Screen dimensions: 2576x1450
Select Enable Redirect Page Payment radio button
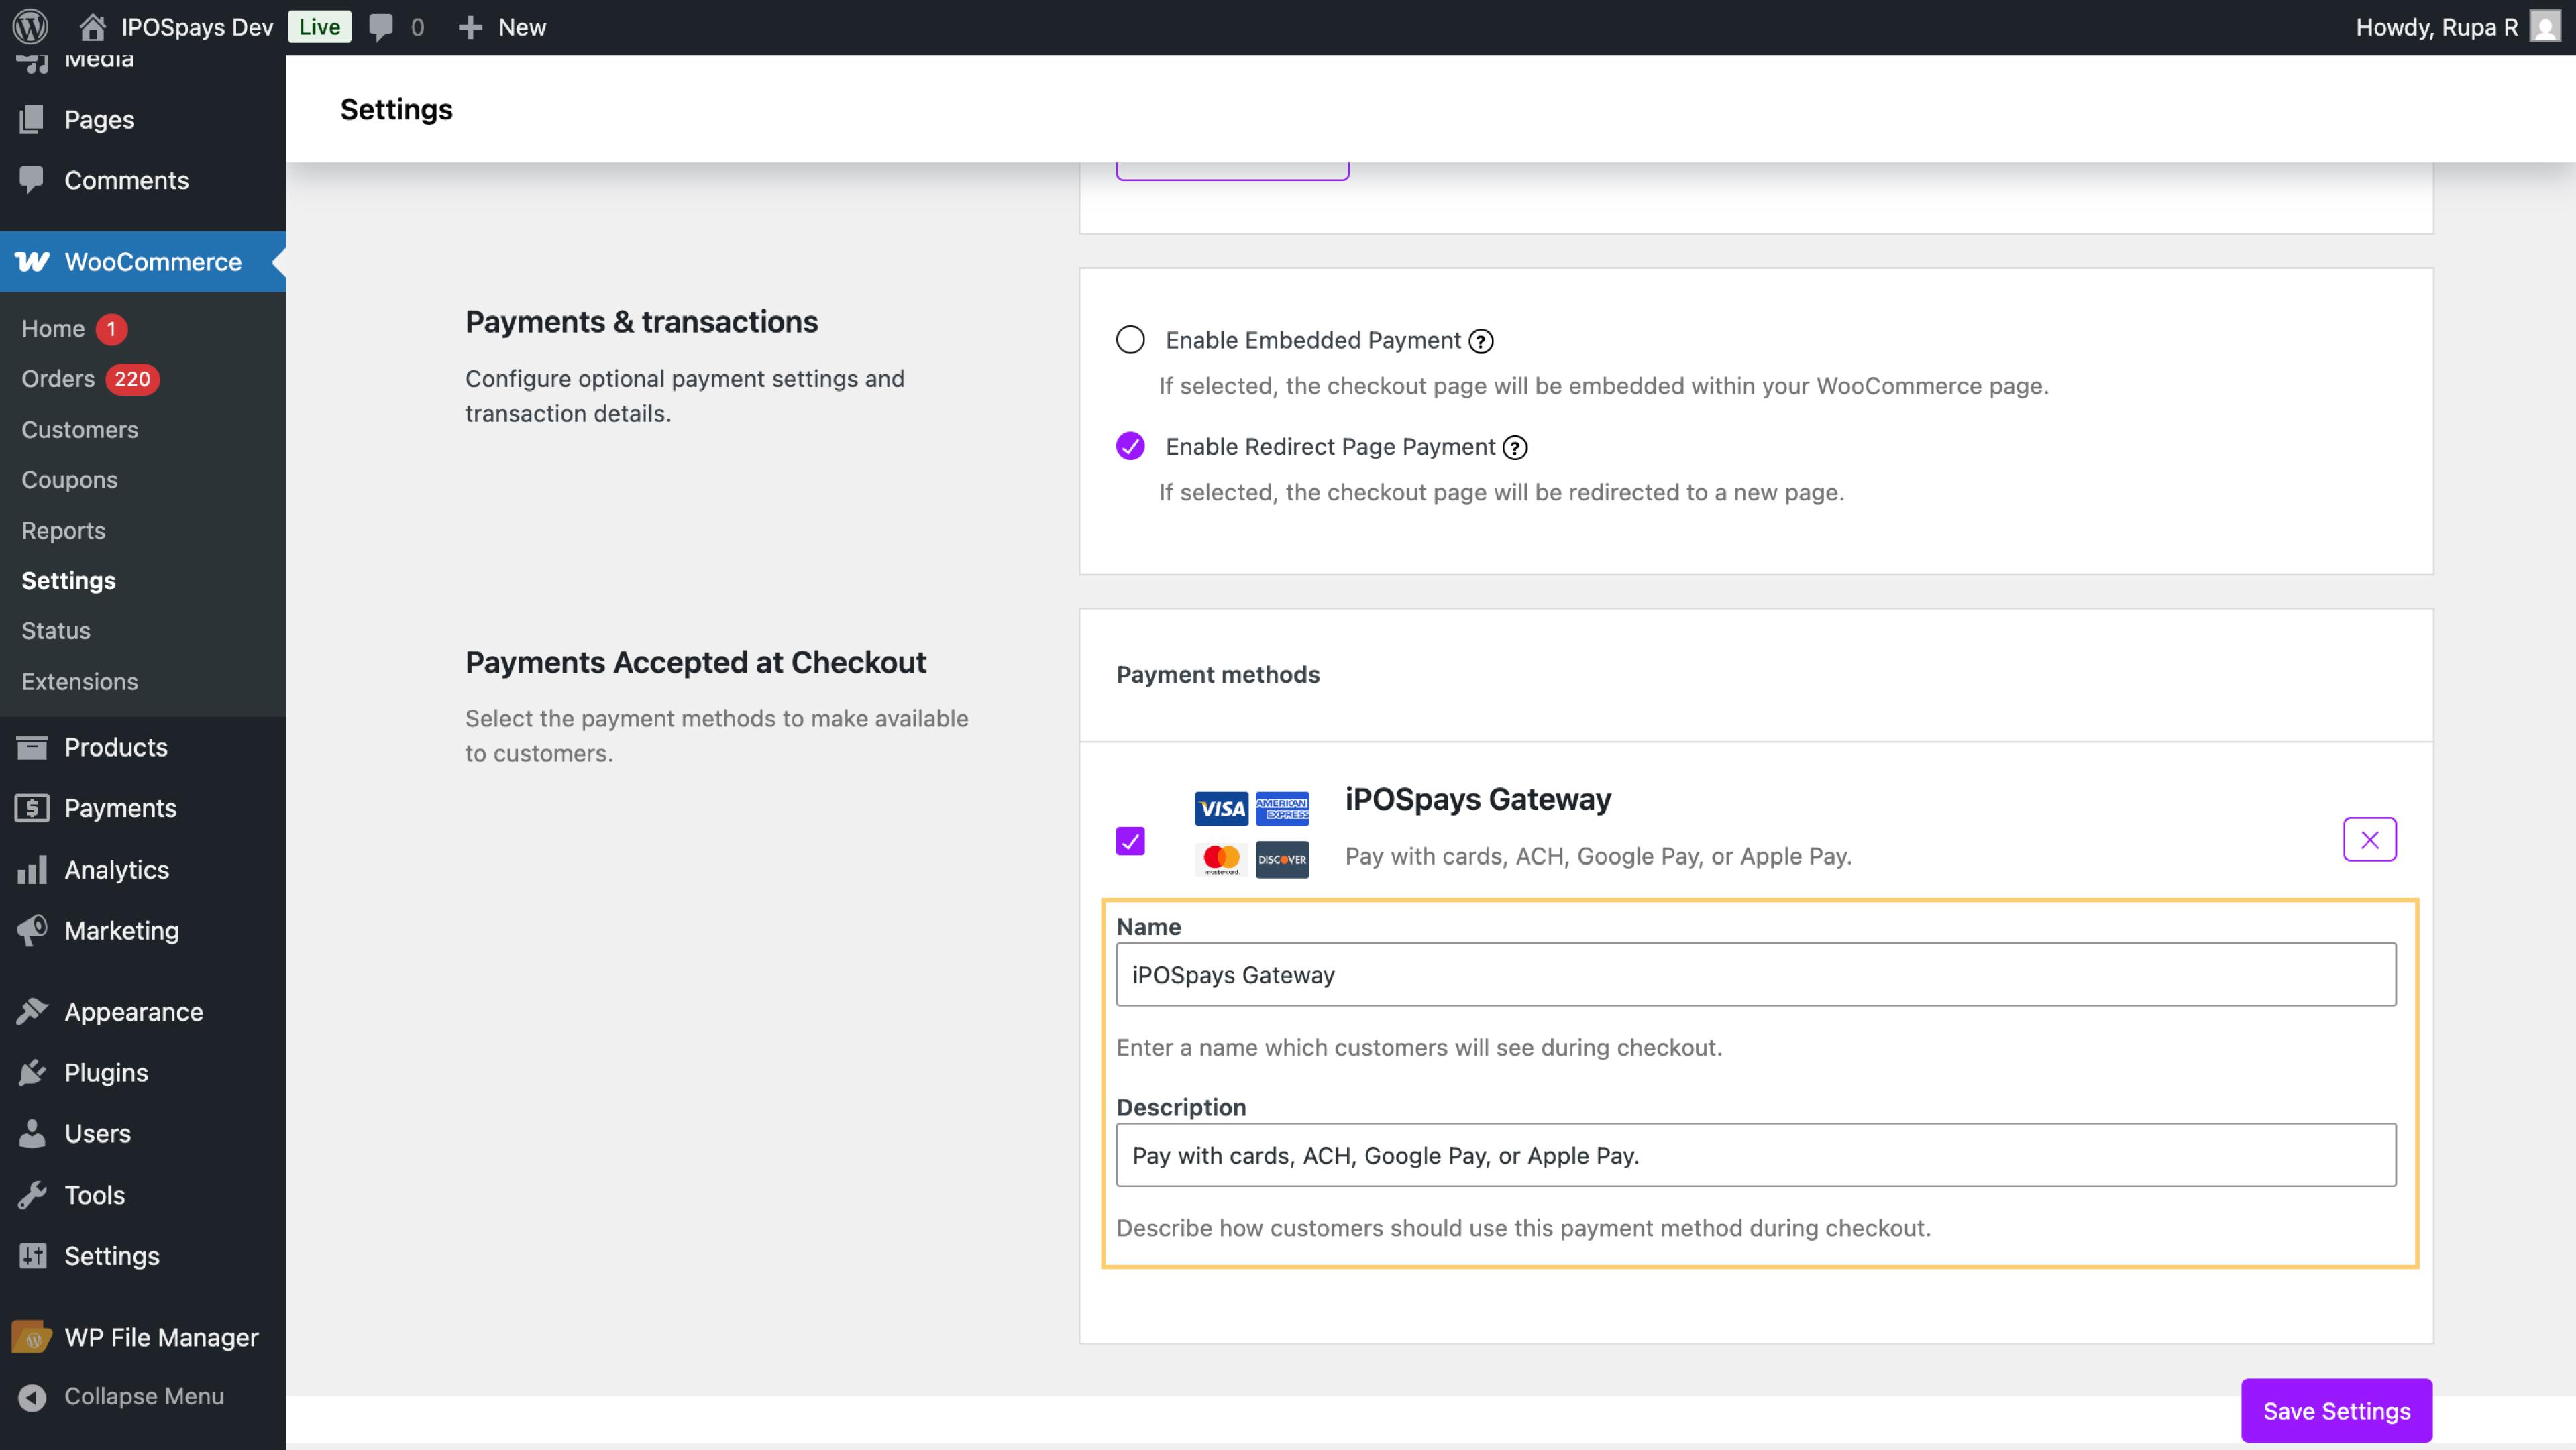point(1130,446)
